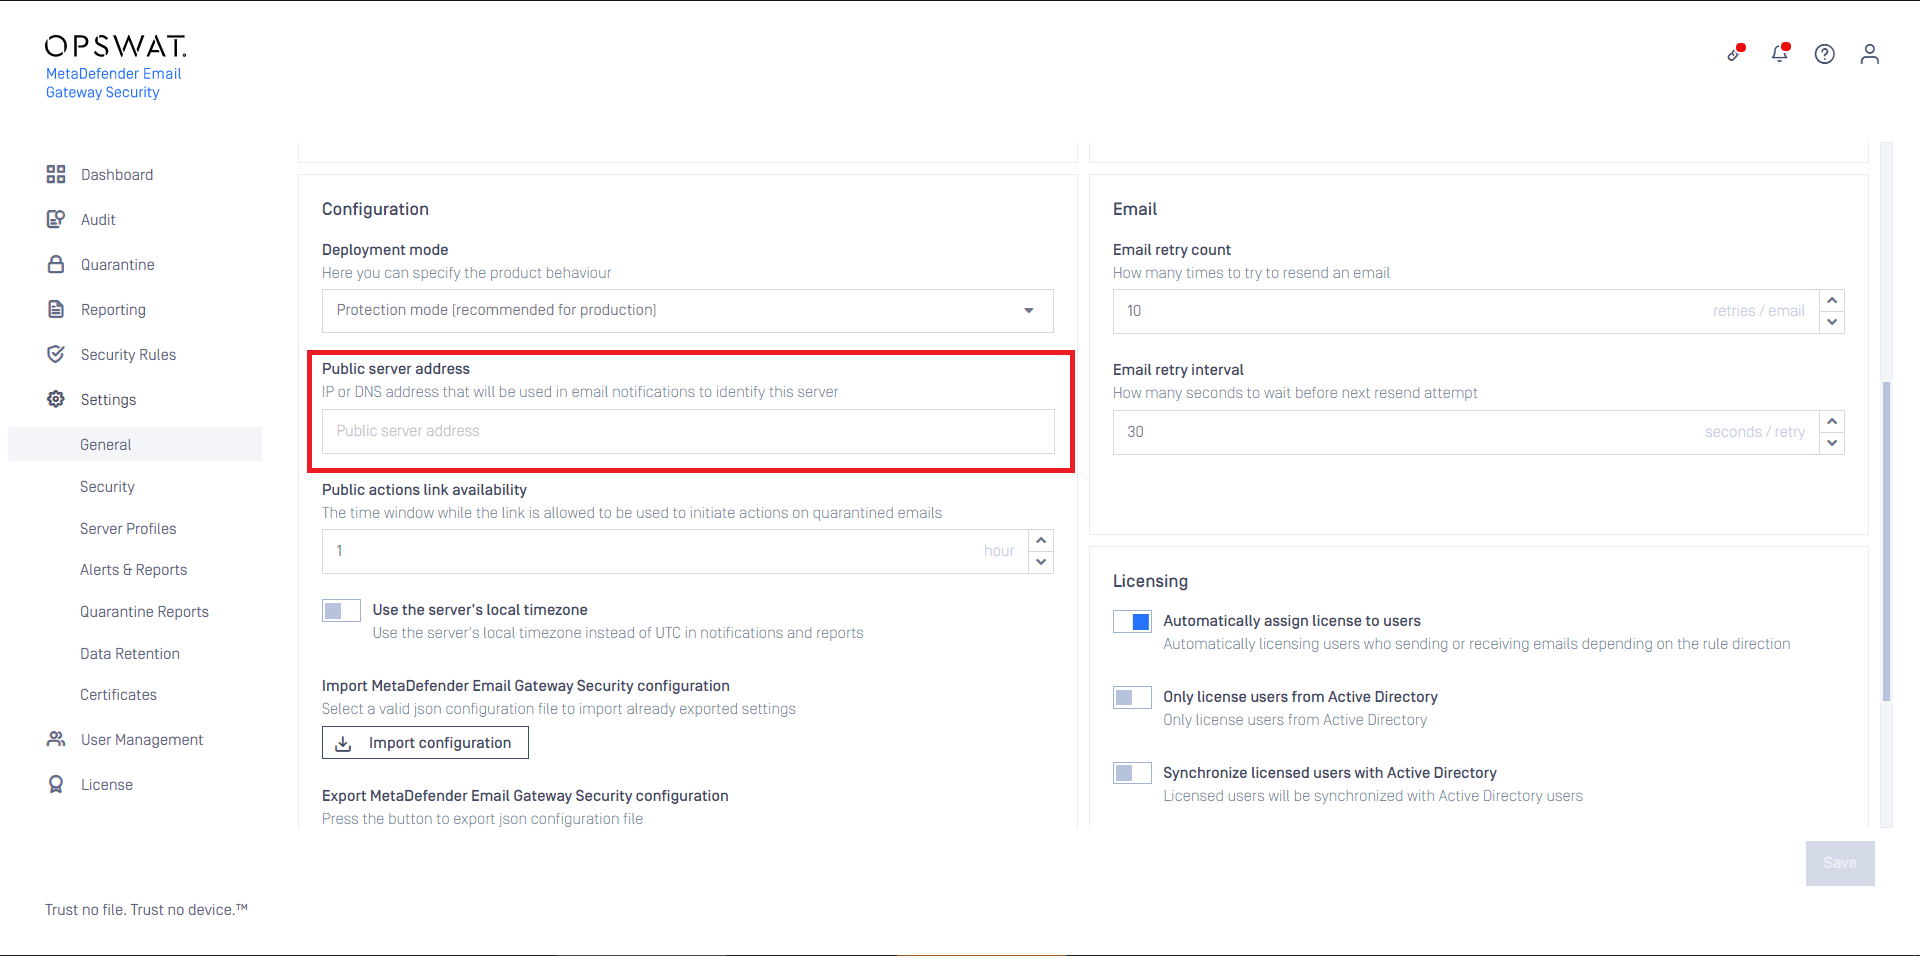Go to Audit page
The width and height of the screenshot is (1920, 956).
(x=98, y=219)
